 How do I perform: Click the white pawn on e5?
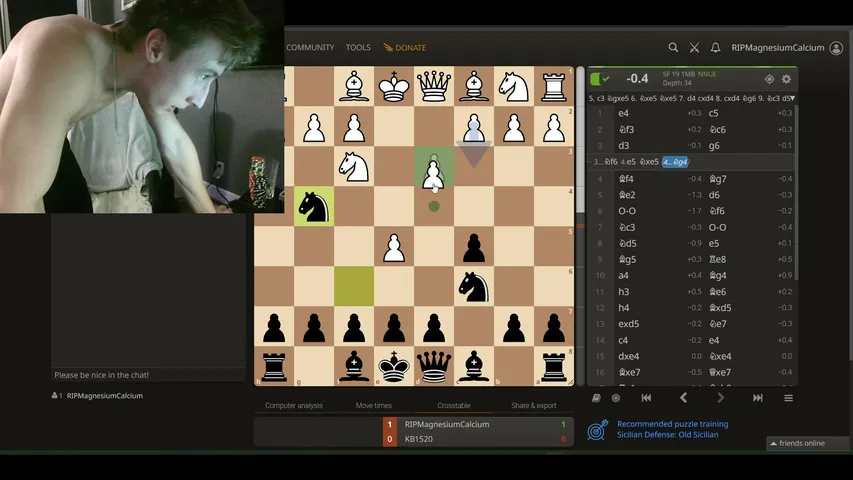(394, 247)
